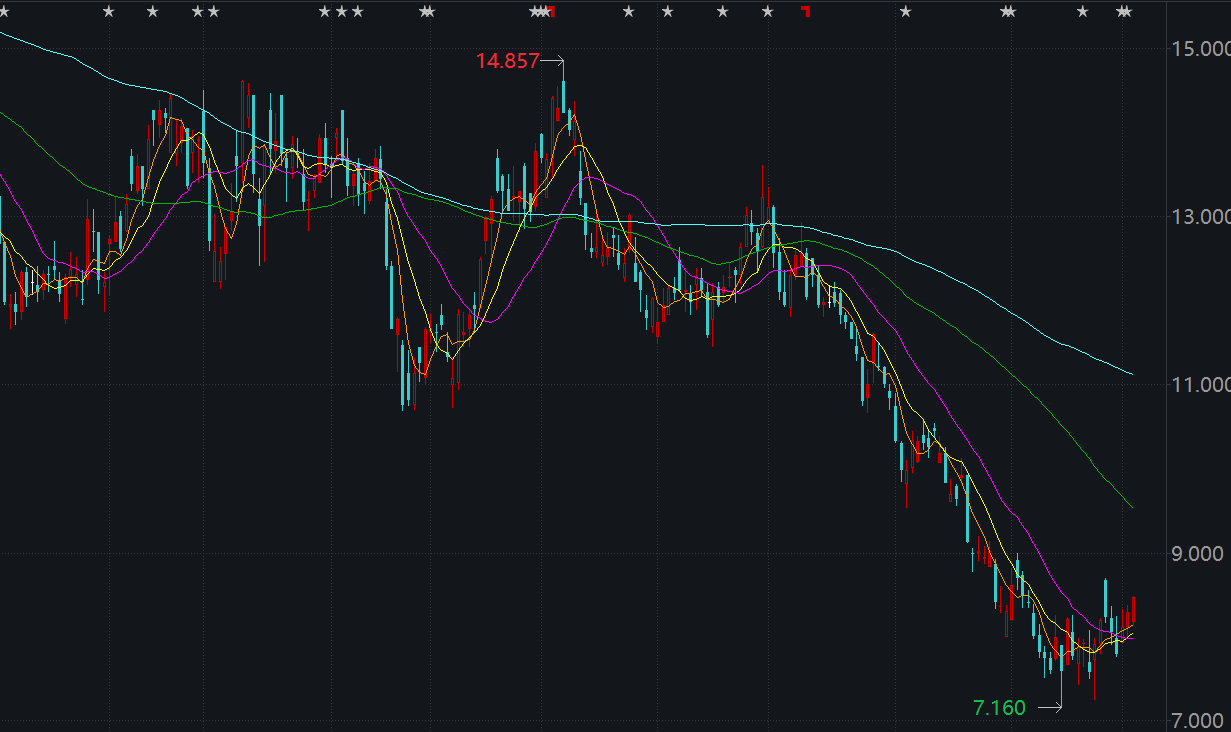The image size is (1231, 732).
Task: Select the last red candlestick on the right
Action: 1133,610
